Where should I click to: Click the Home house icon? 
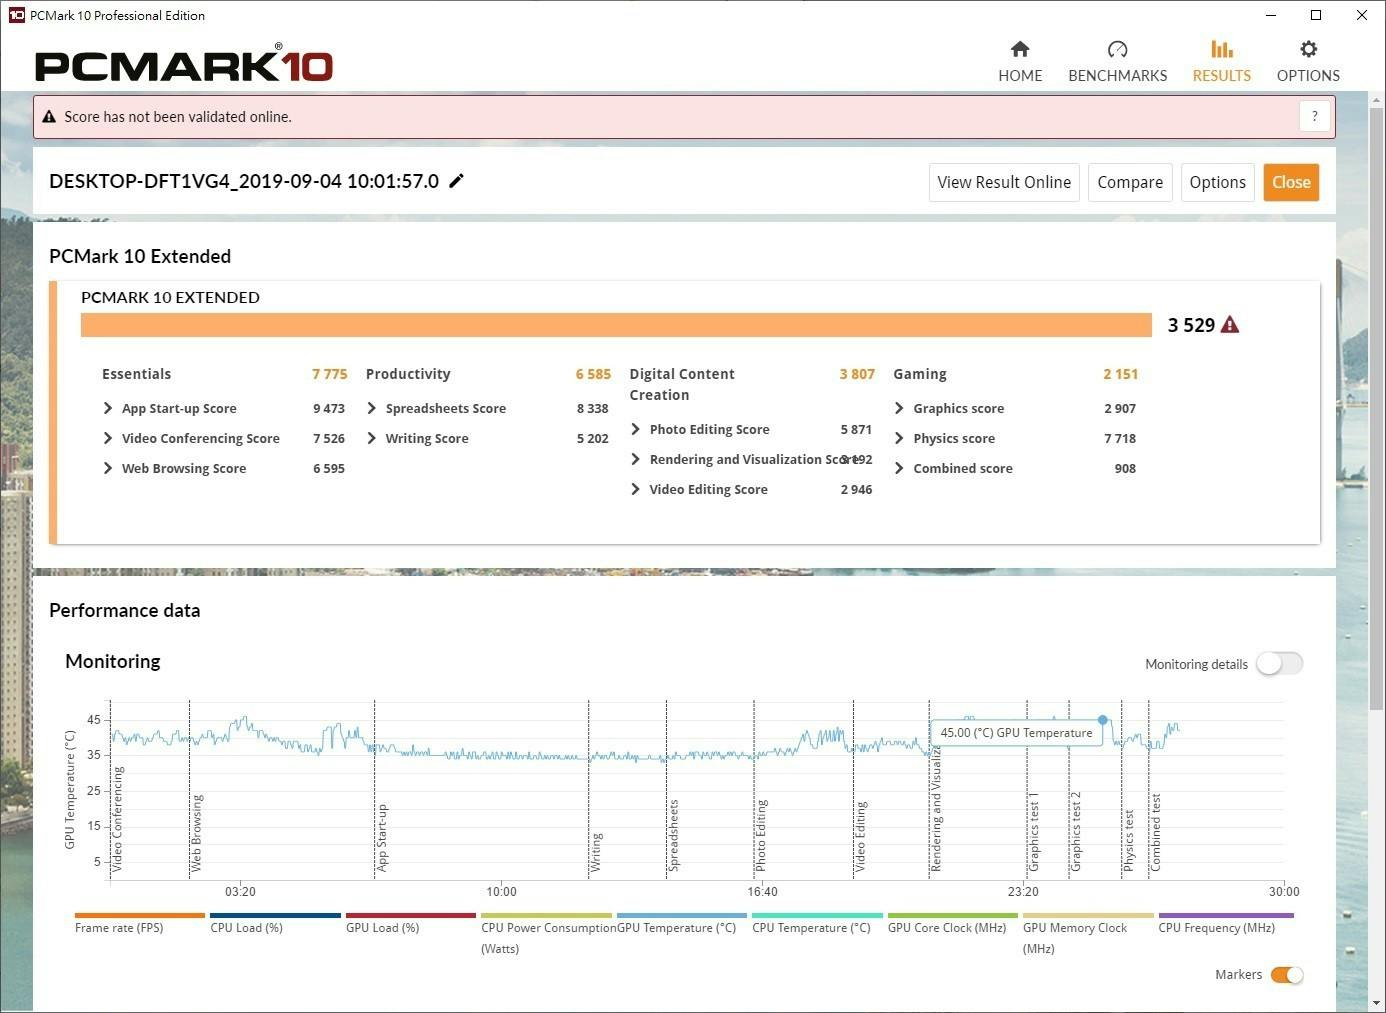[1020, 50]
